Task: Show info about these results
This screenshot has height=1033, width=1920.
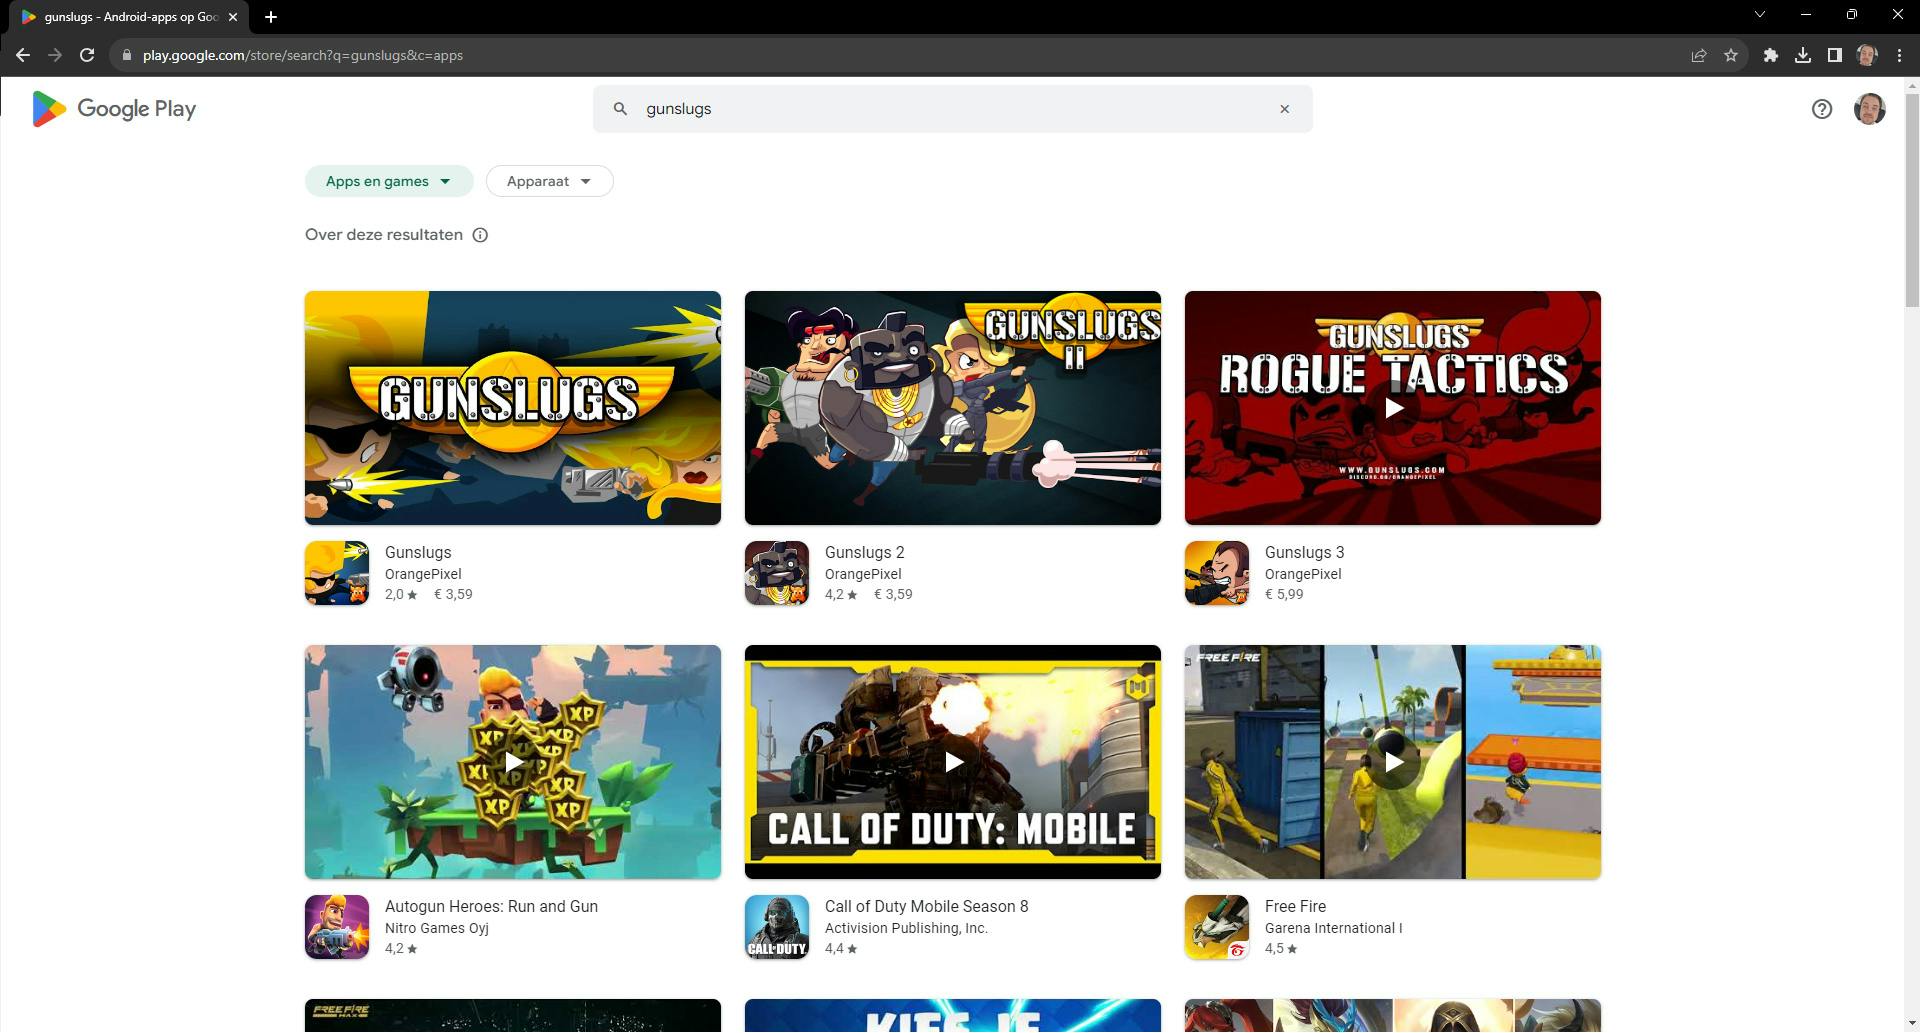Action: pos(480,235)
